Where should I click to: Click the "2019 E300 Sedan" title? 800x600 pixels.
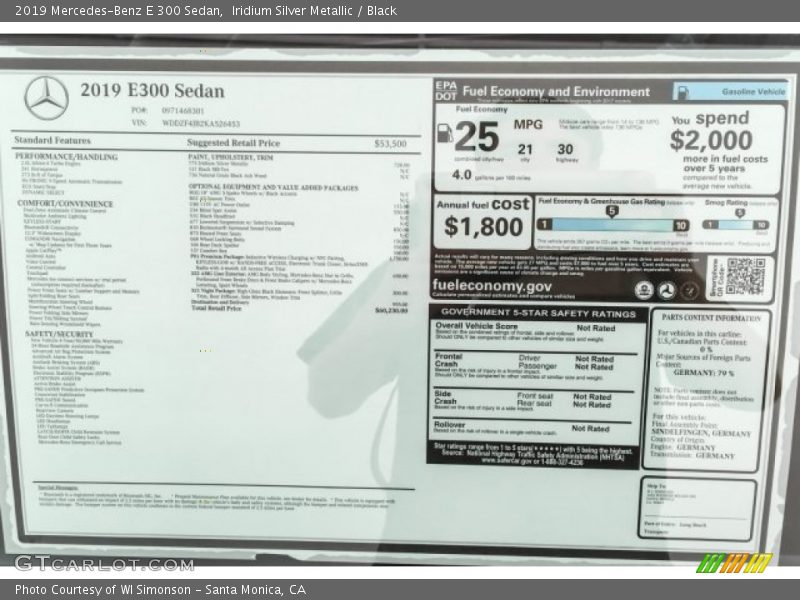tap(152, 90)
